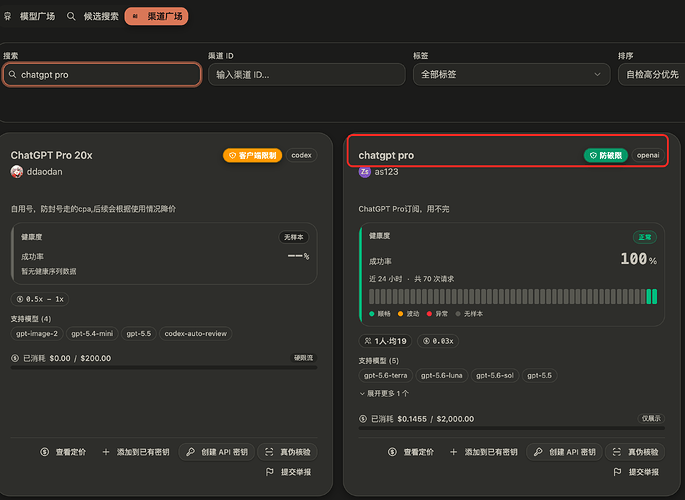Select the gpt-image-2 model chip
Screen dimensions: 685x500
(x=37, y=334)
